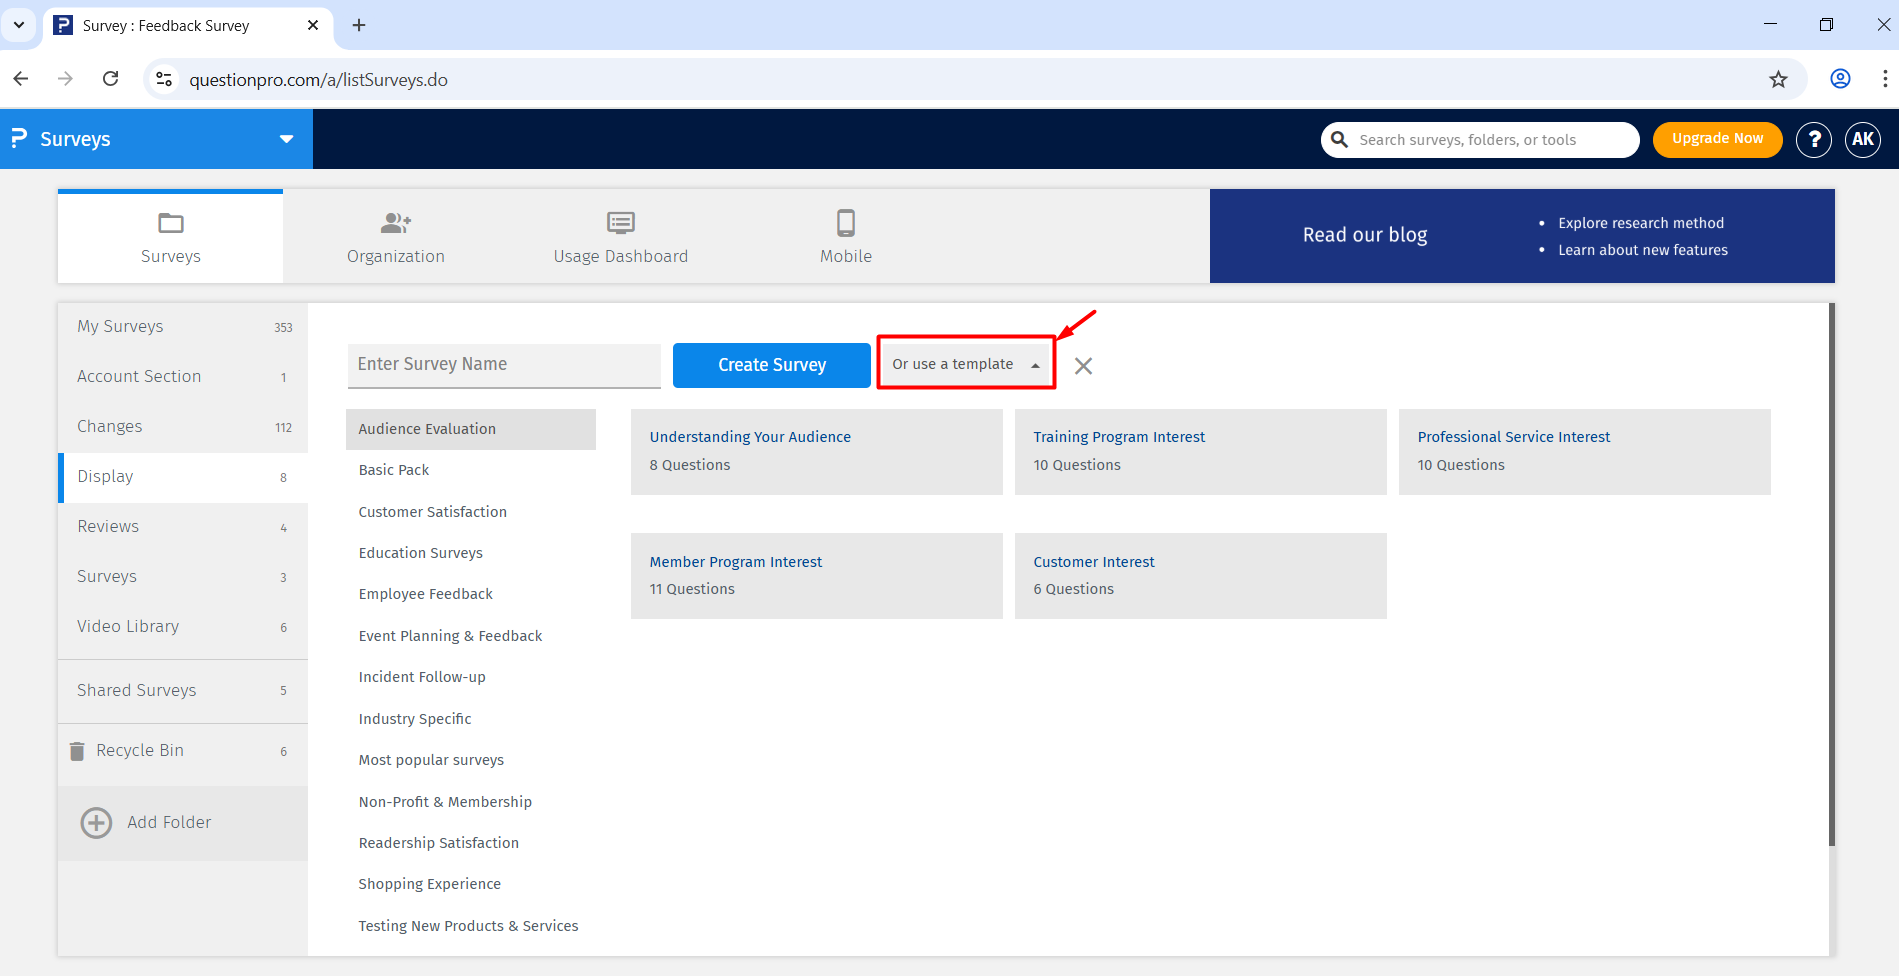Select the Basic Pack template category
The image size is (1899, 976).
click(471, 470)
